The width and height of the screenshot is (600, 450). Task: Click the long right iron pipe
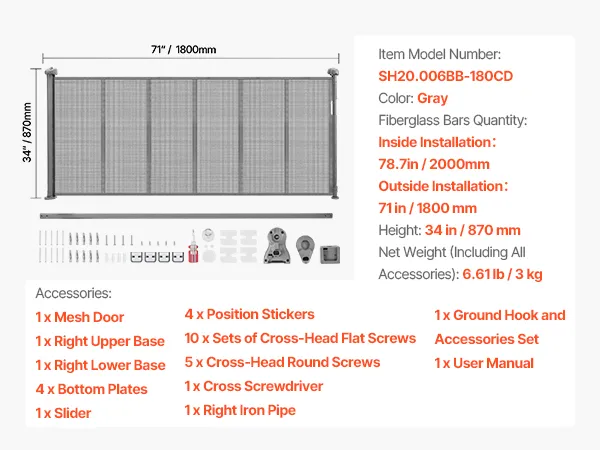[x=186, y=216]
